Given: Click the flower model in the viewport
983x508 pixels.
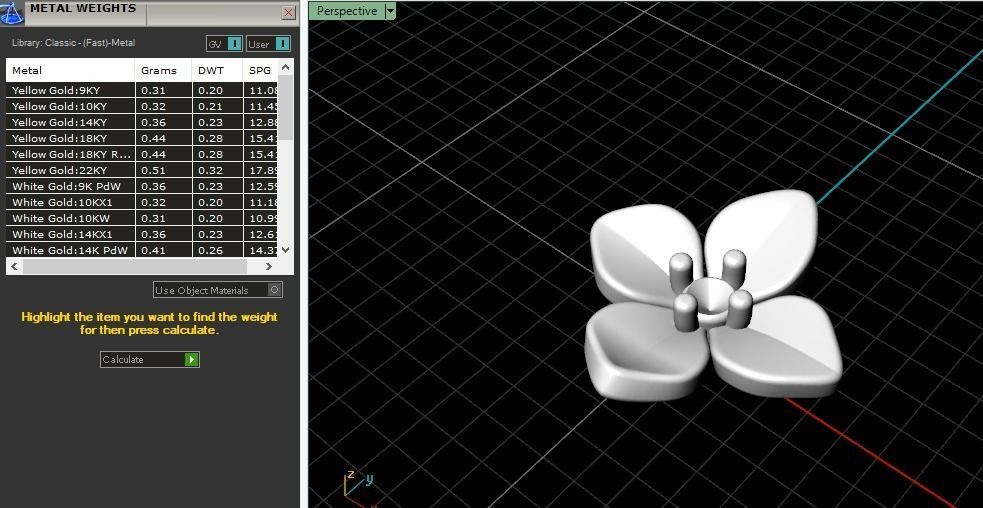Looking at the screenshot, I should 713,295.
